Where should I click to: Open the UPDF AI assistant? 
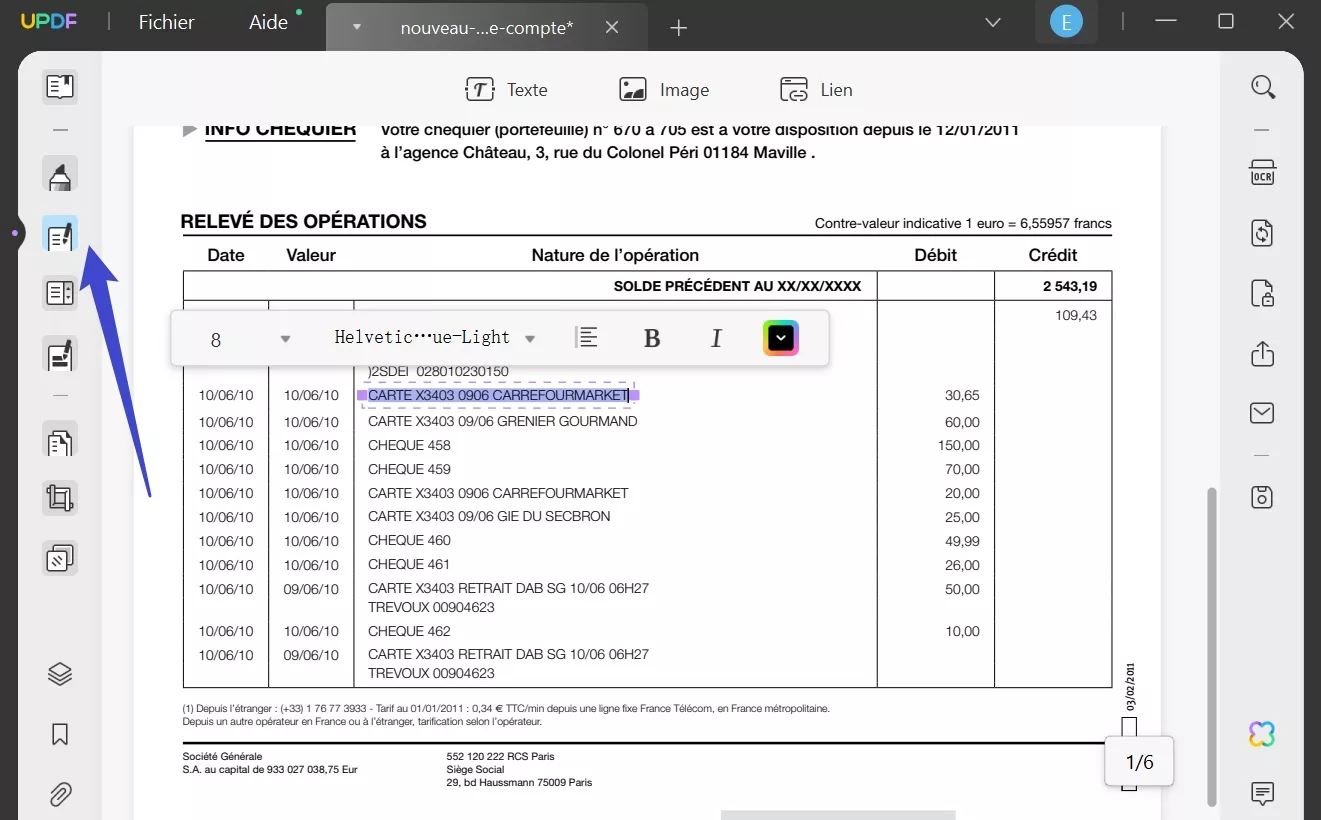pos(1262,734)
